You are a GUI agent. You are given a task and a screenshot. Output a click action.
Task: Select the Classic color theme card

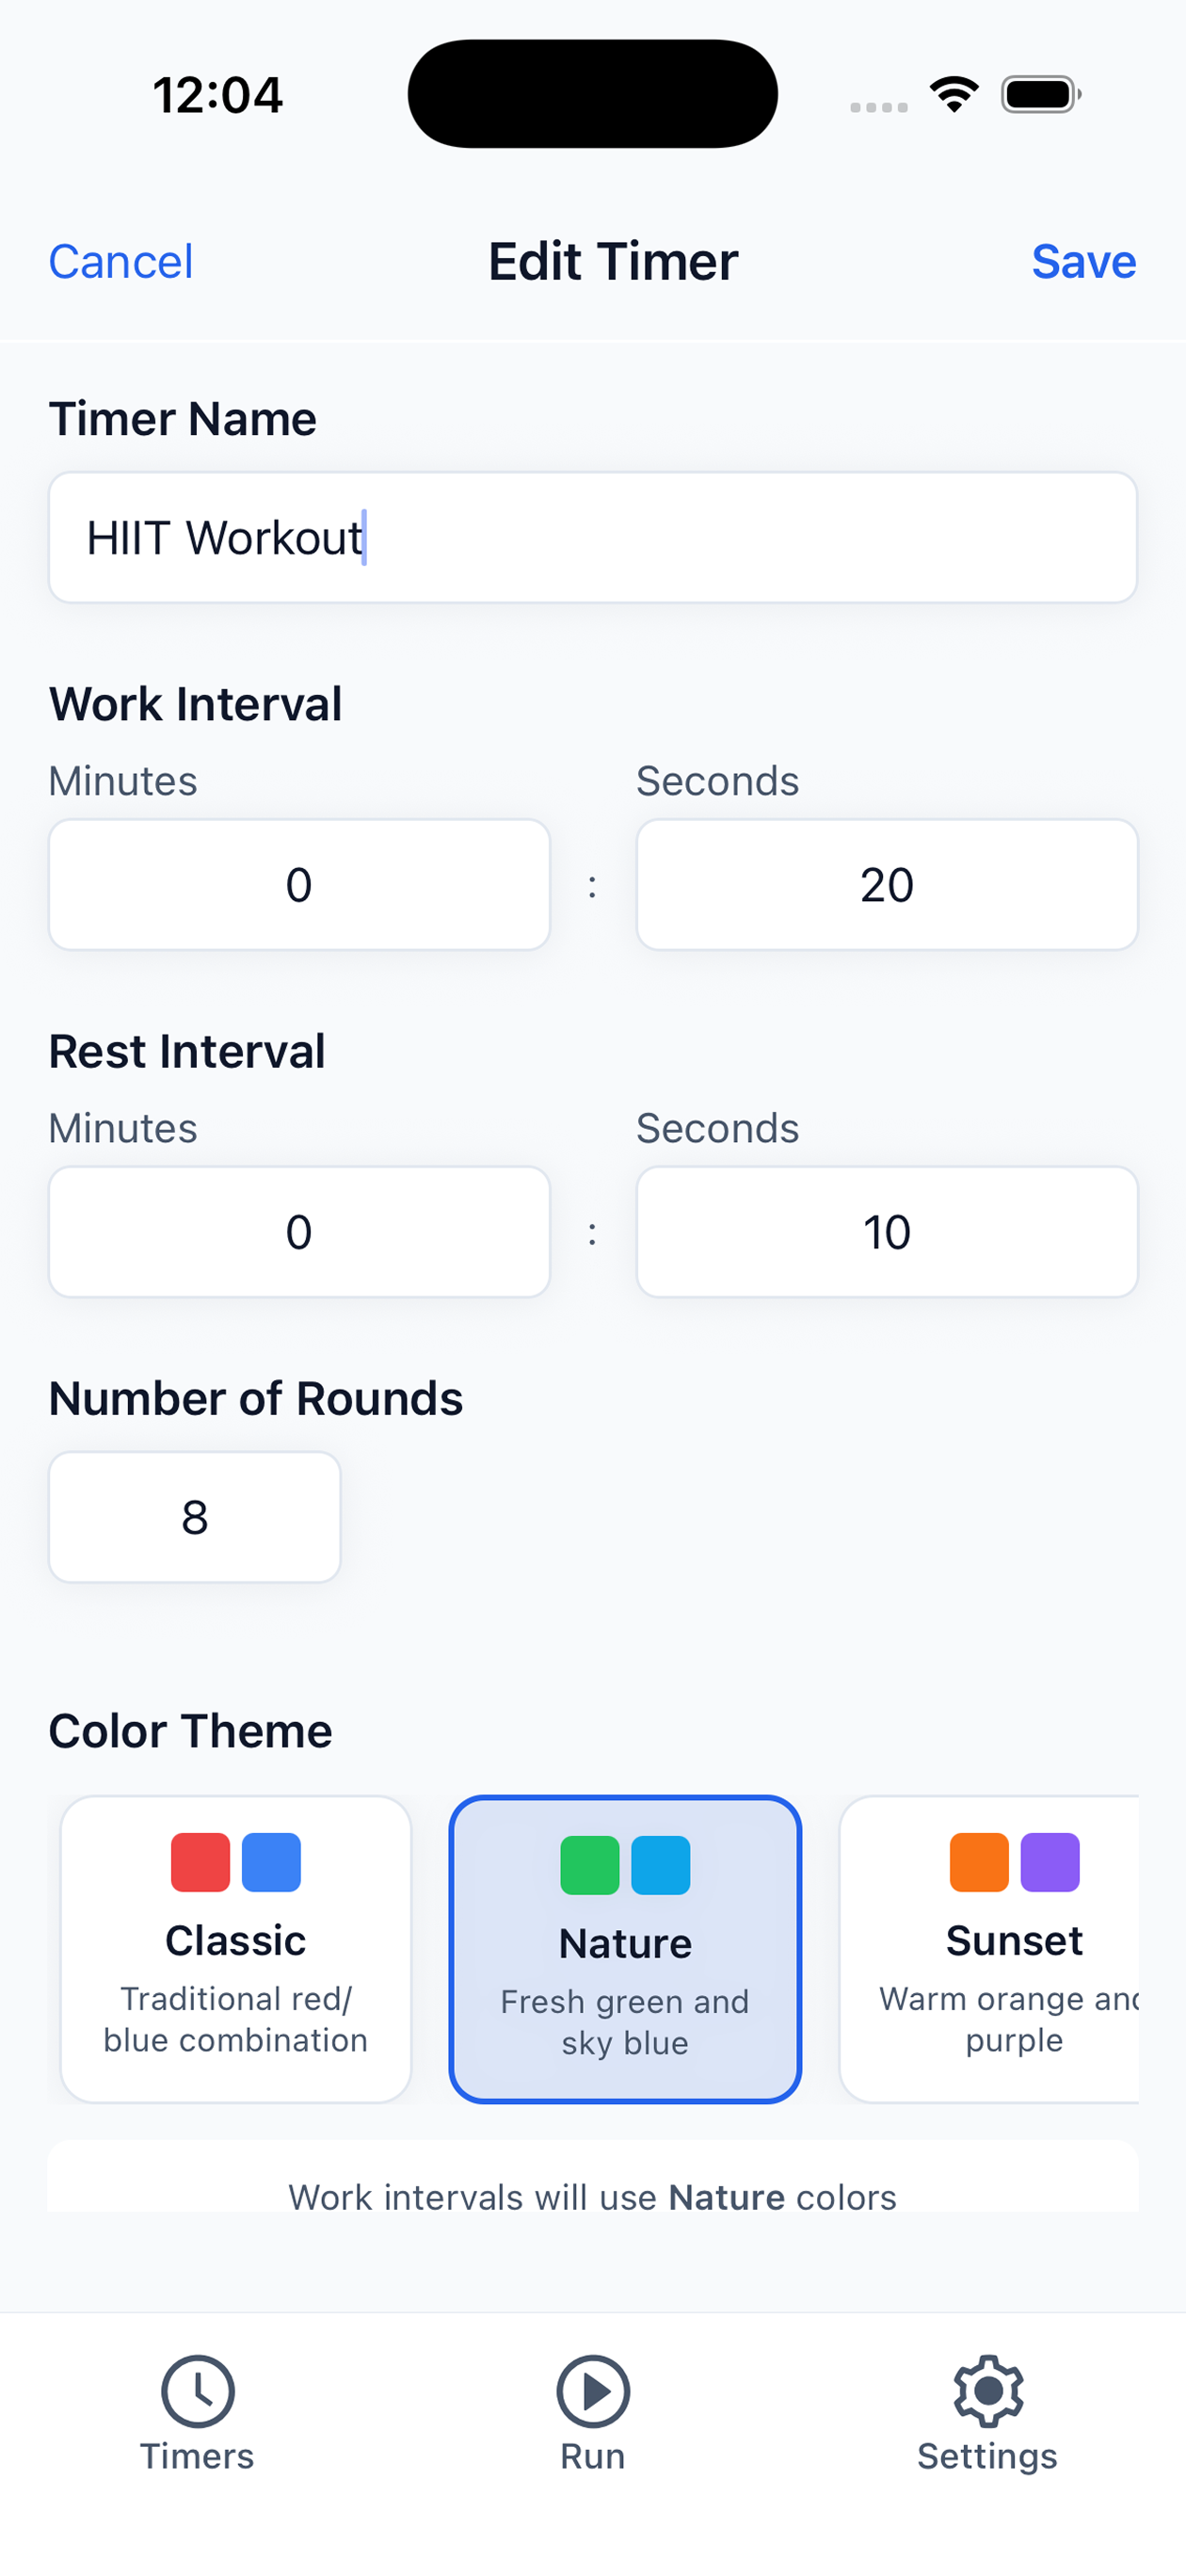[236, 1949]
